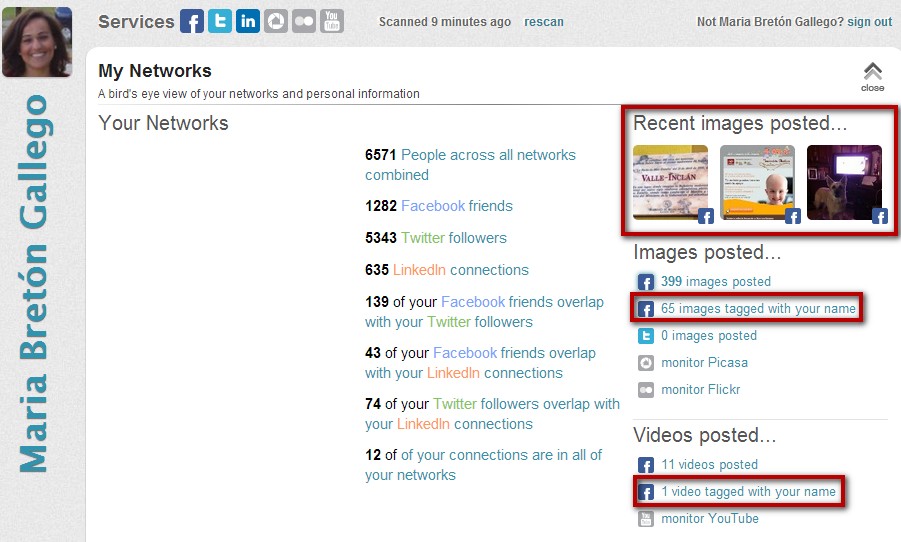The image size is (901, 542).
Task: Click 5343 Twitter followers stat
Action: coord(436,238)
